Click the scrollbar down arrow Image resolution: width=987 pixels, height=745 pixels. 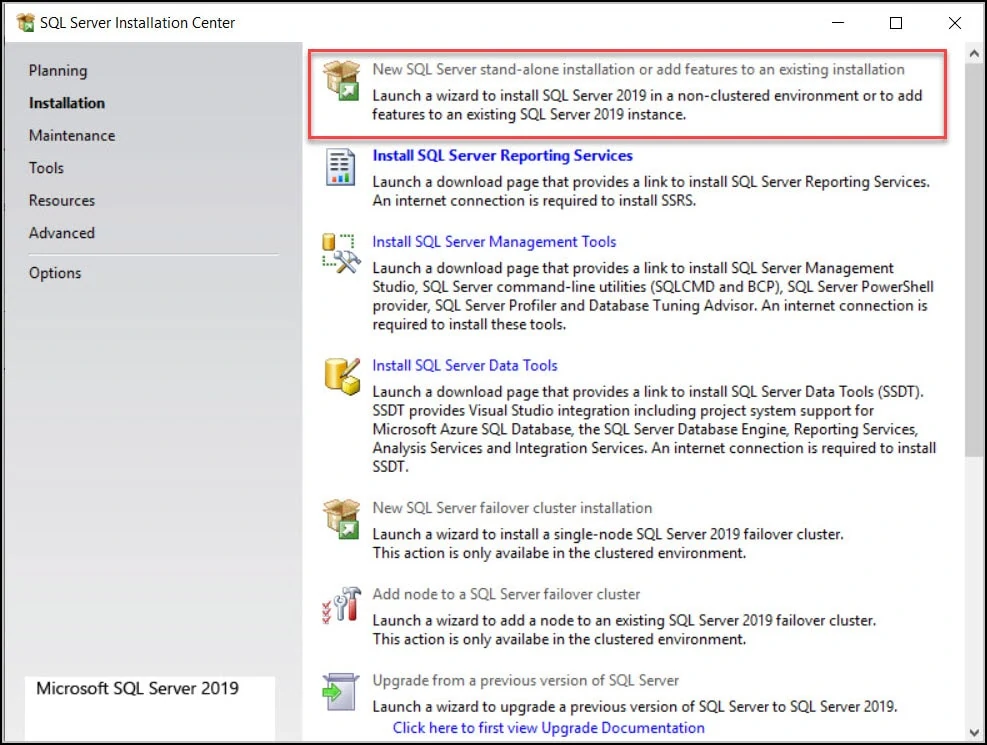click(974, 732)
